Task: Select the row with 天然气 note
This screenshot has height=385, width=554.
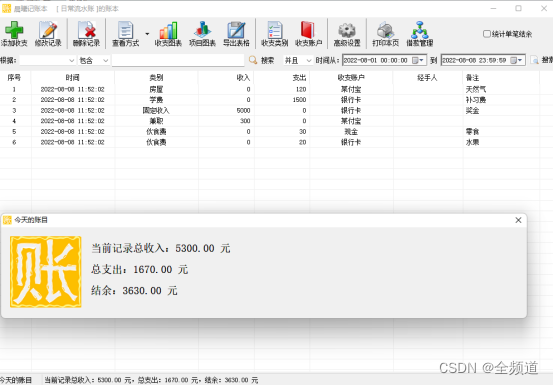Action: [x=270, y=89]
